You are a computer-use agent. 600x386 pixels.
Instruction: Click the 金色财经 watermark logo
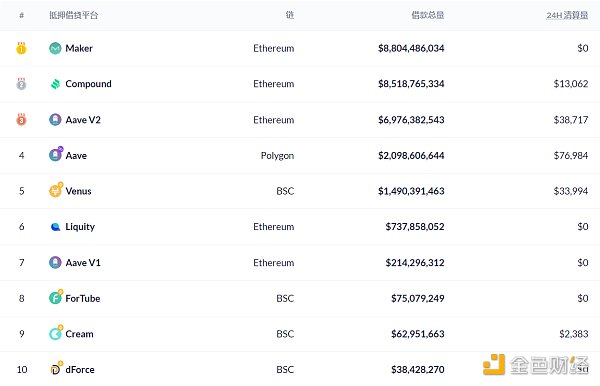tap(535, 365)
